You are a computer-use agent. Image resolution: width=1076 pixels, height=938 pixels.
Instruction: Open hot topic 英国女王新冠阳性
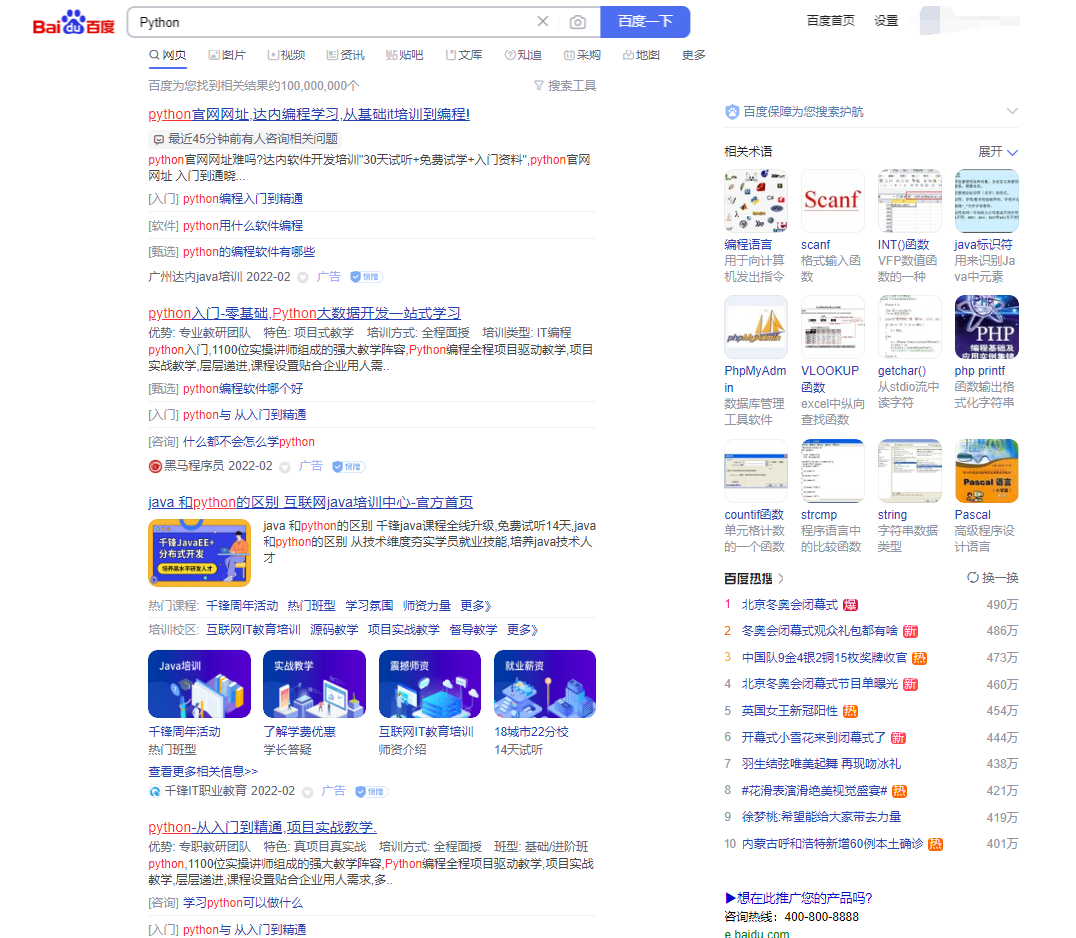(x=789, y=711)
